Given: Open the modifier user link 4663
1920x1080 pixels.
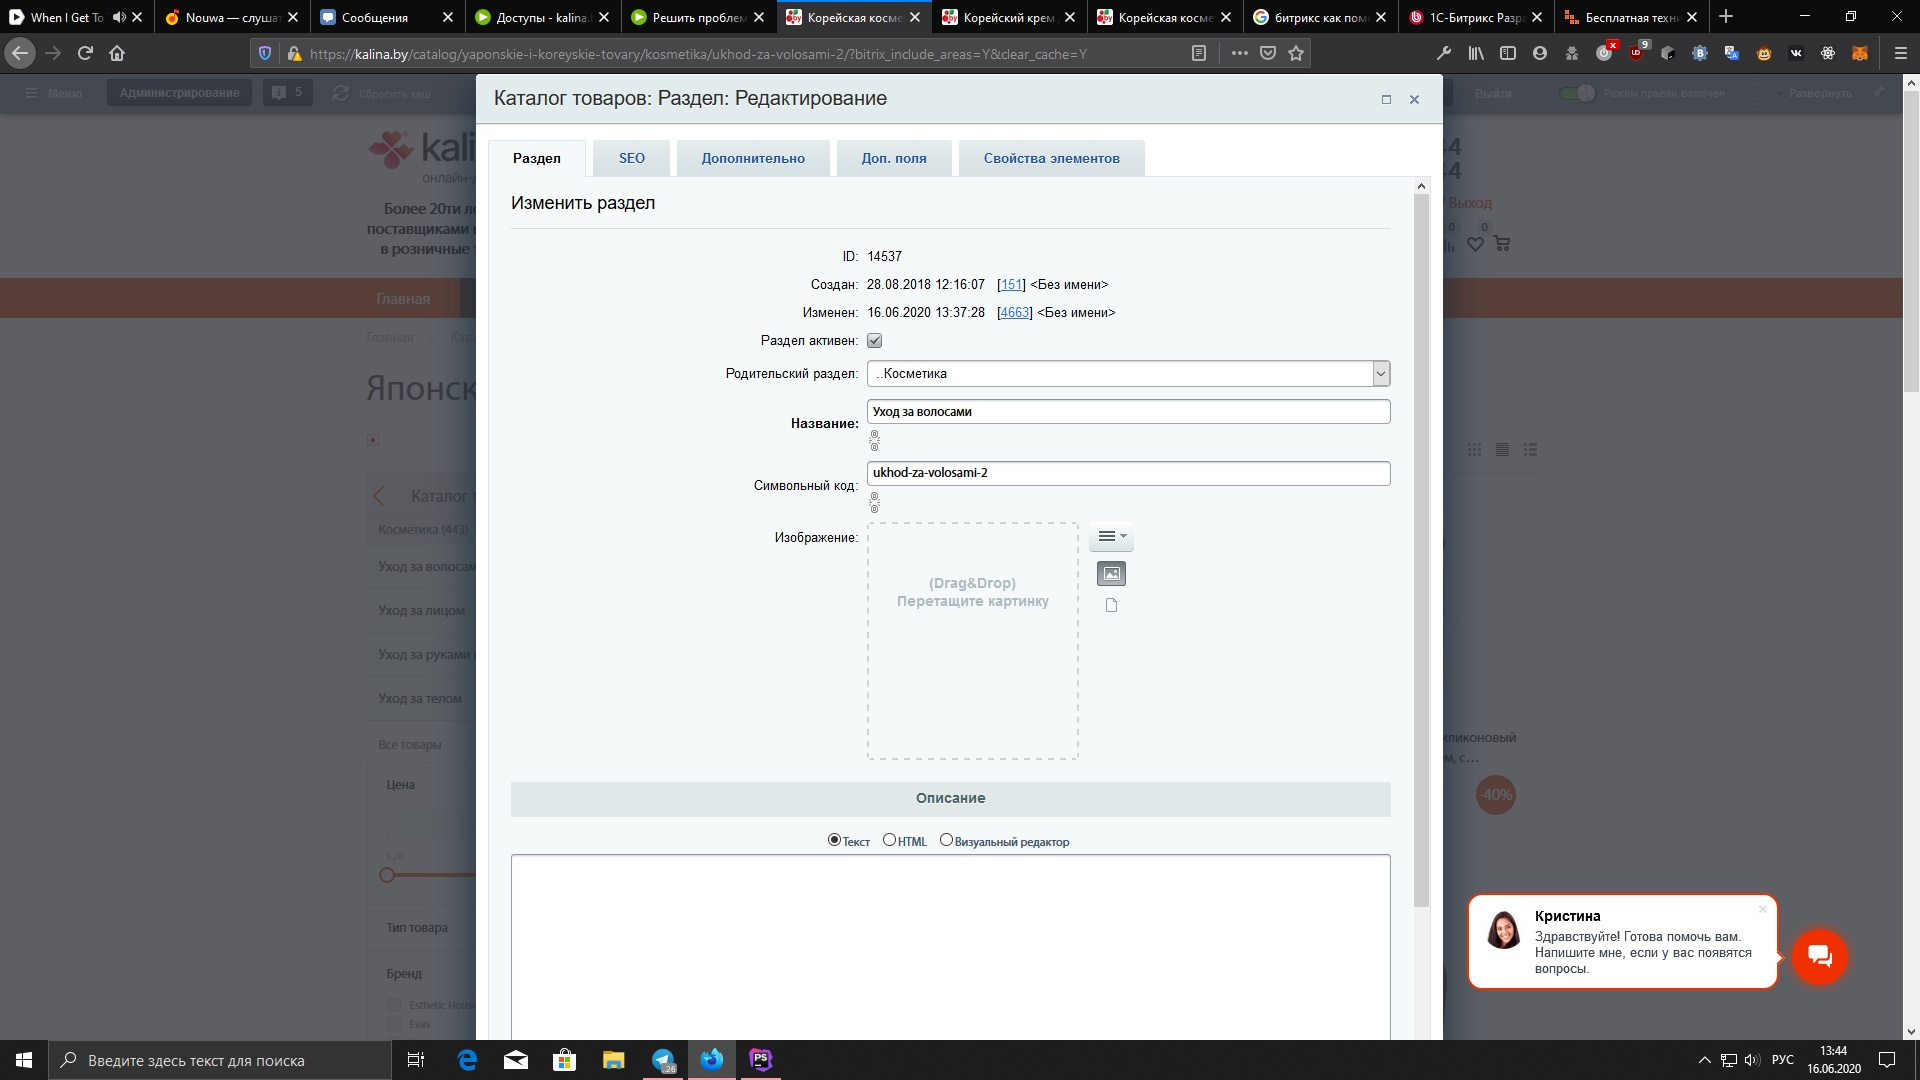Looking at the screenshot, I should point(1015,313).
